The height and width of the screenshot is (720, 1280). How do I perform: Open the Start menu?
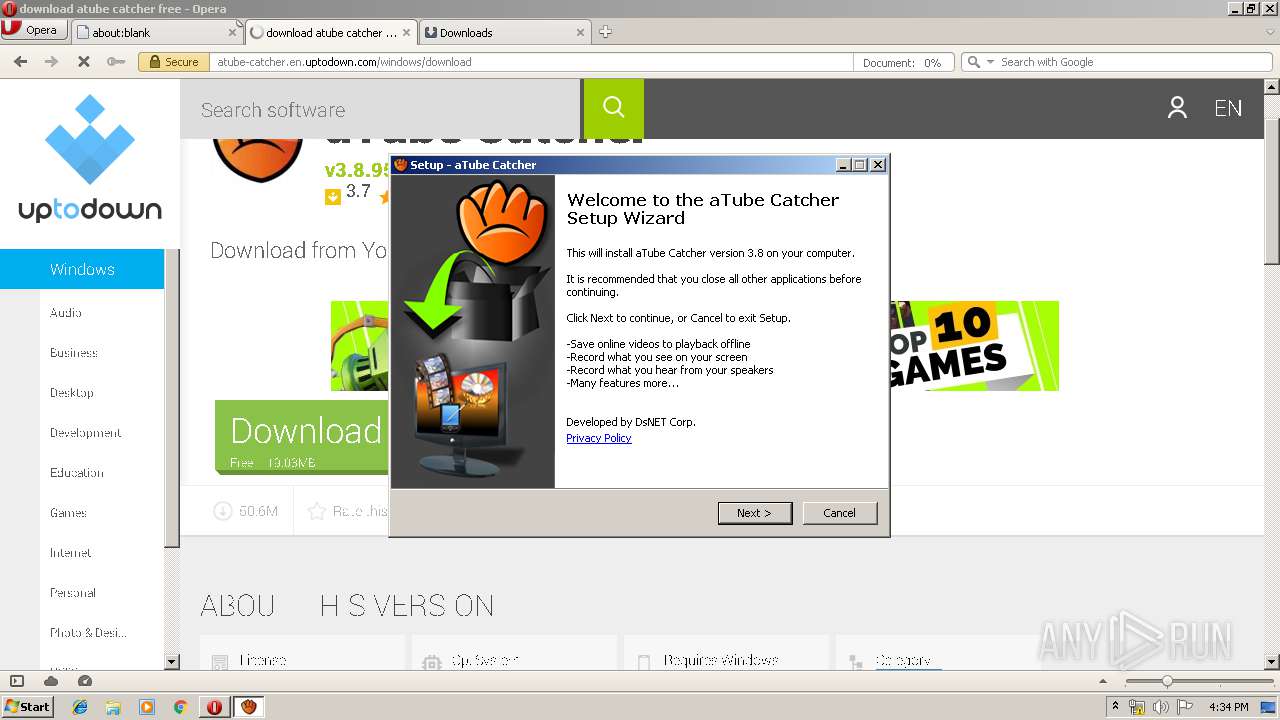(27, 706)
